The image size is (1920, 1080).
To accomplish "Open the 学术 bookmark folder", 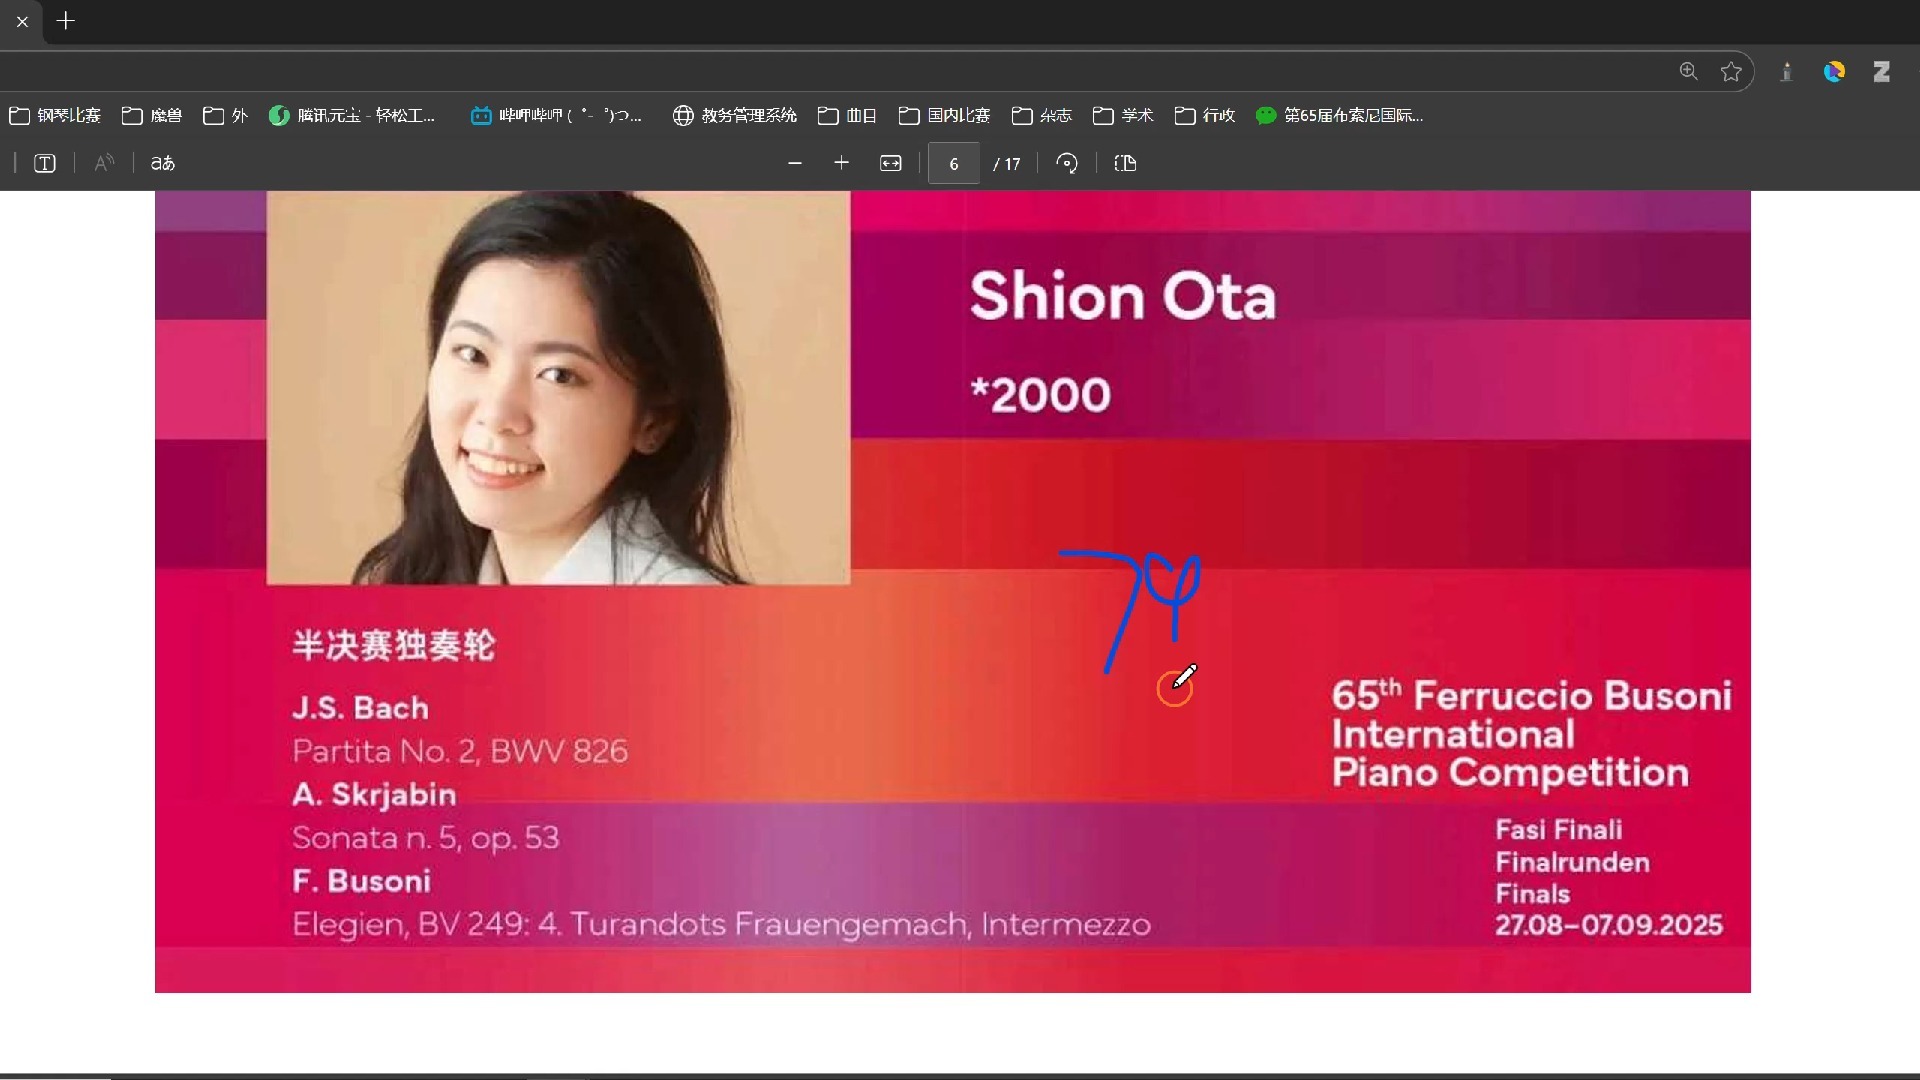I will [x=1123, y=115].
